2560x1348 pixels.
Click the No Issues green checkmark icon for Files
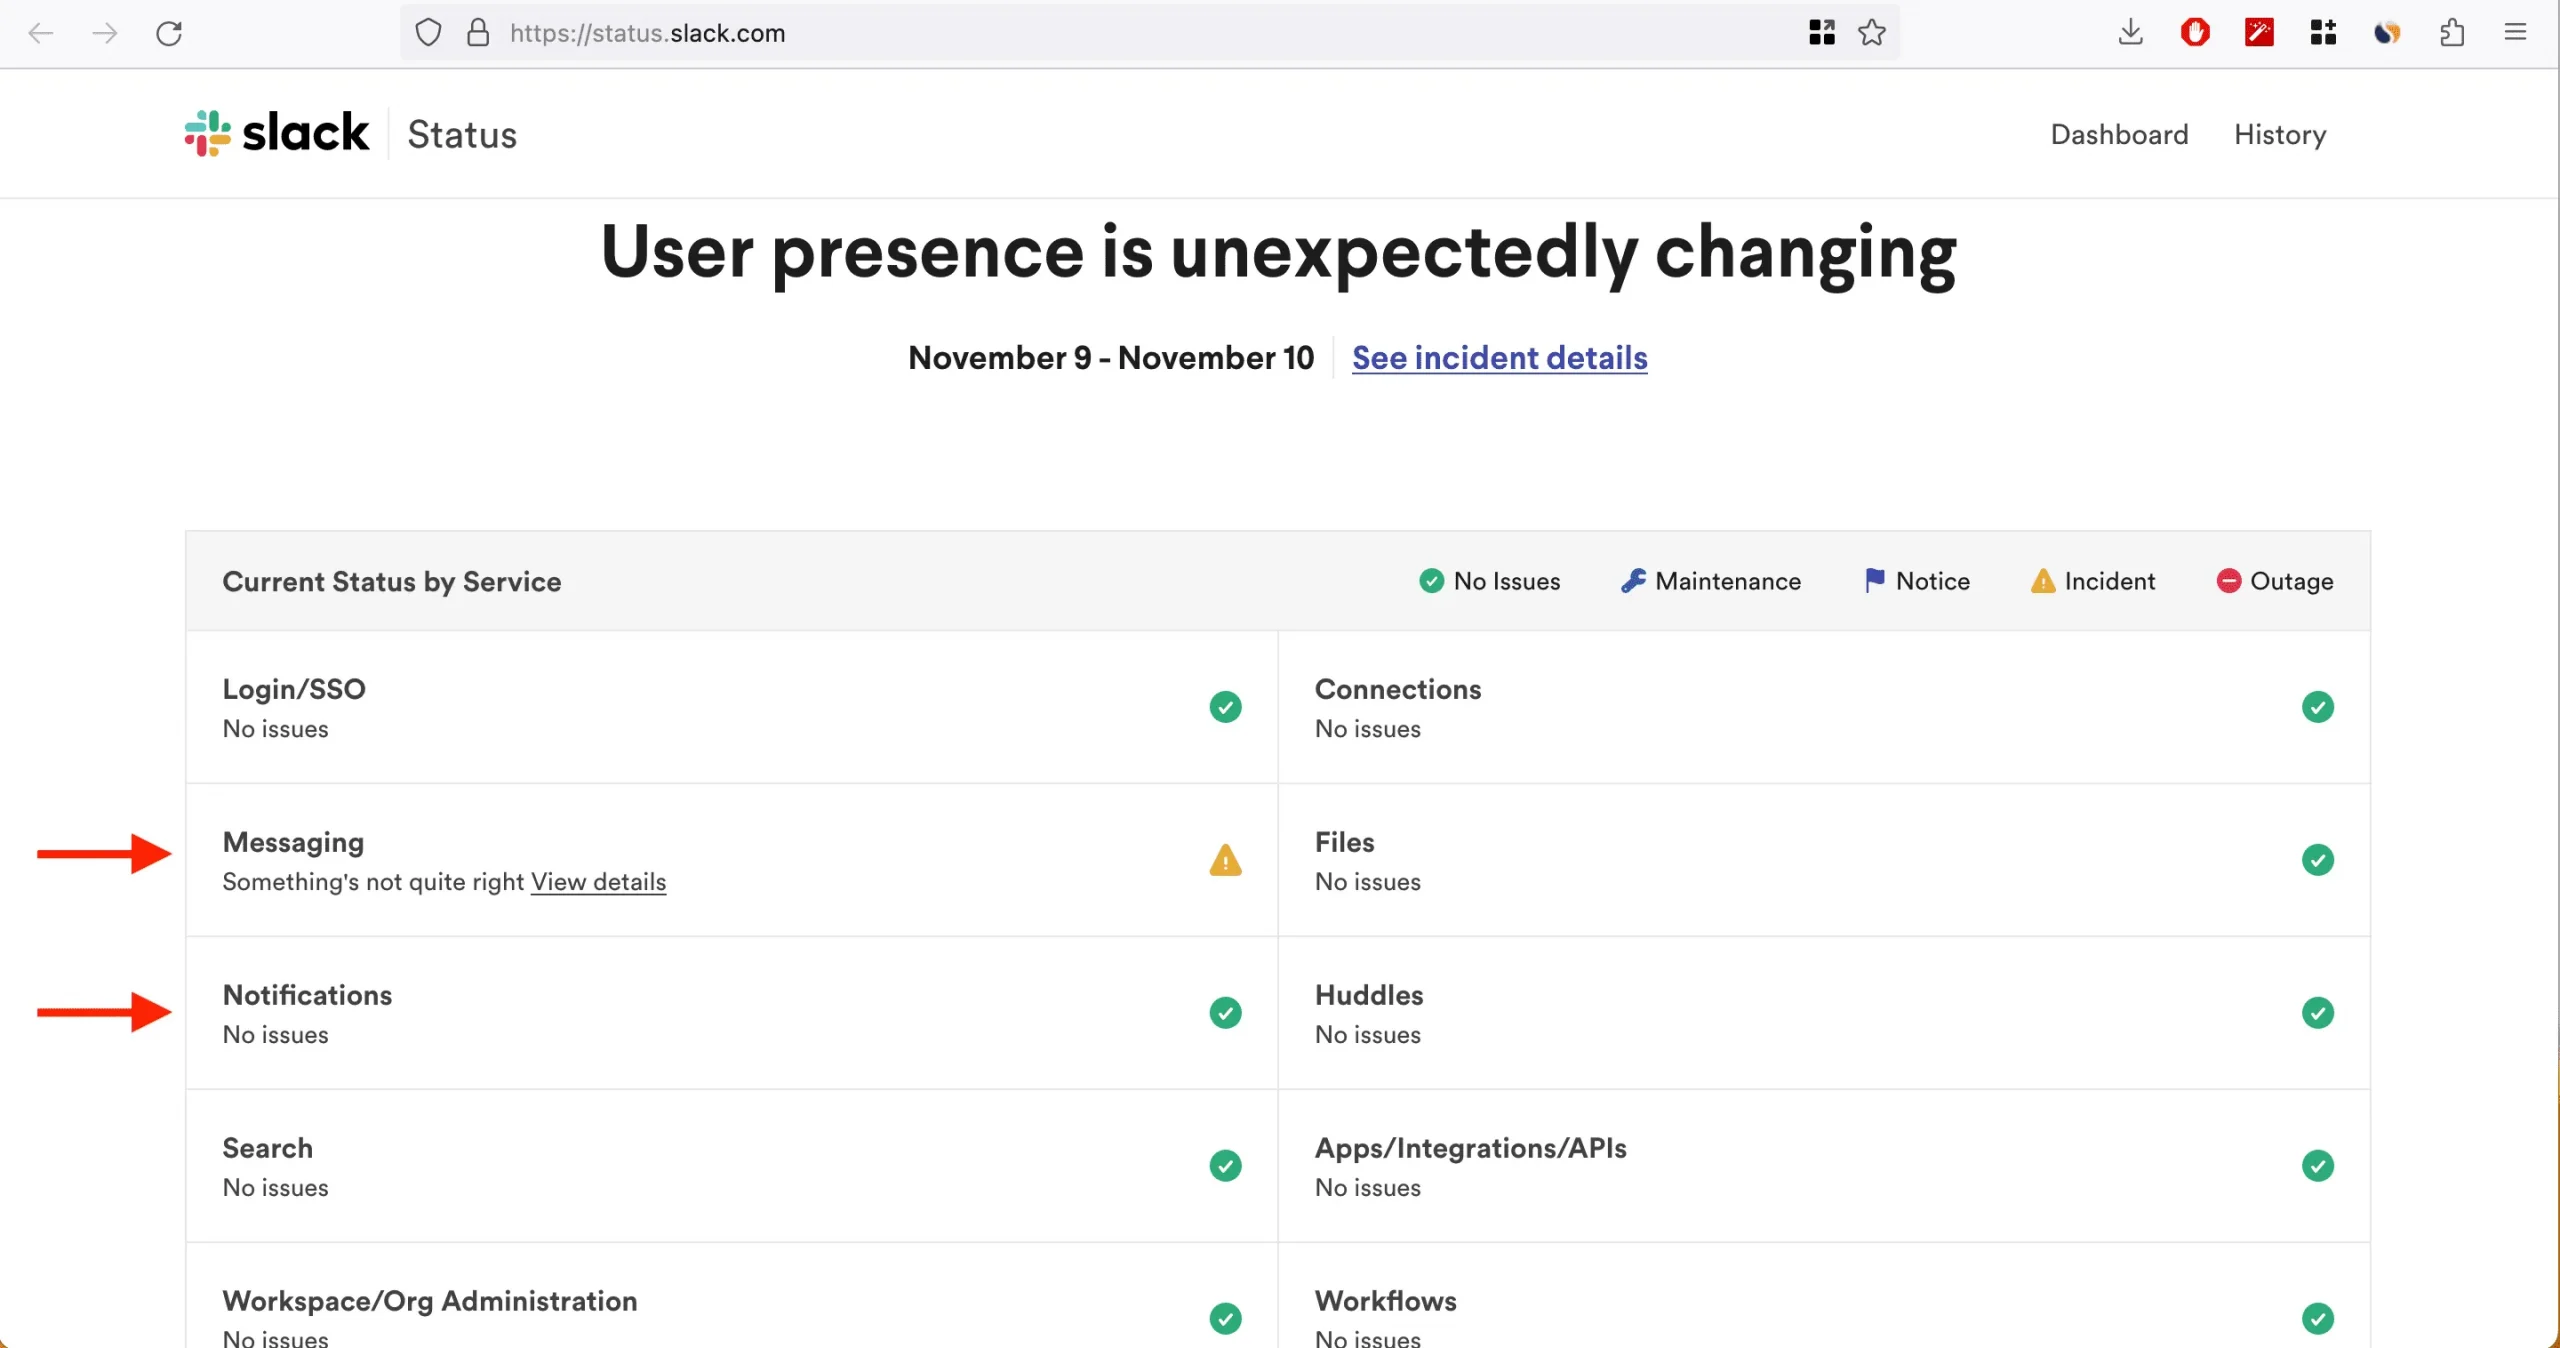(2318, 860)
